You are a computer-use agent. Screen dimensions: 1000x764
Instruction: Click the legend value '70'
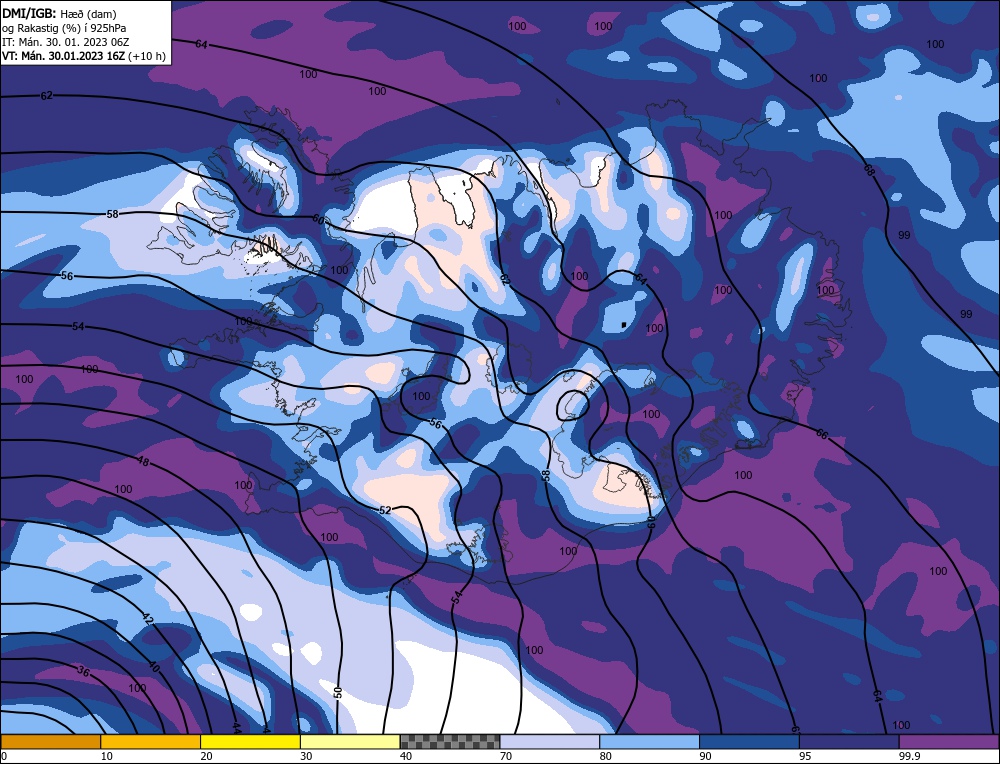506,756
